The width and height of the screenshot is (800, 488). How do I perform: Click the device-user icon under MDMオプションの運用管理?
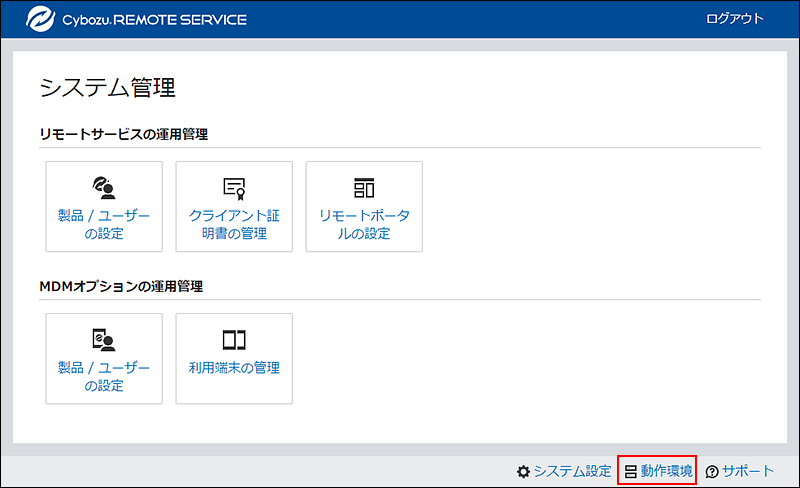(x=104, y=339)
